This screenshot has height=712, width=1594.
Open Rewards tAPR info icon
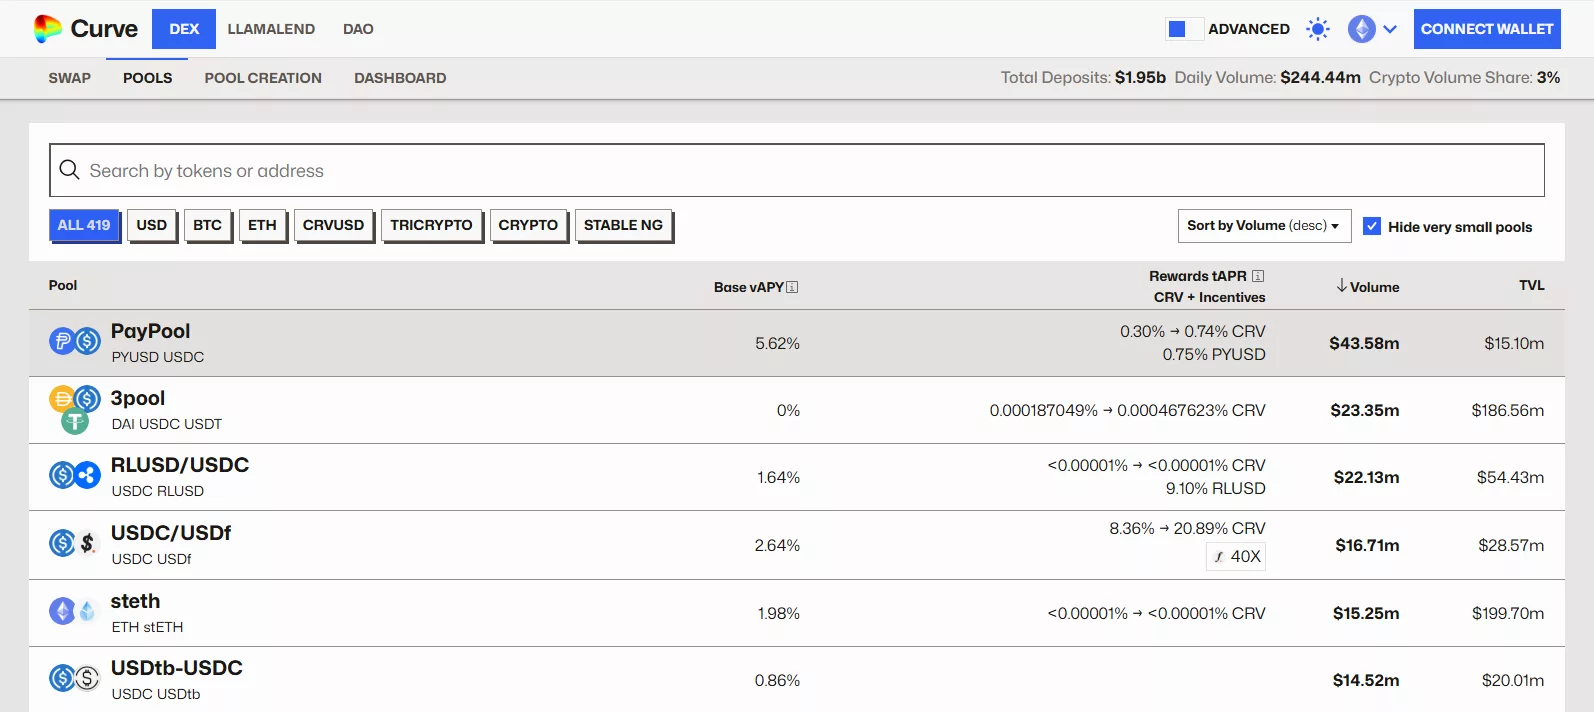[1258, 276]
